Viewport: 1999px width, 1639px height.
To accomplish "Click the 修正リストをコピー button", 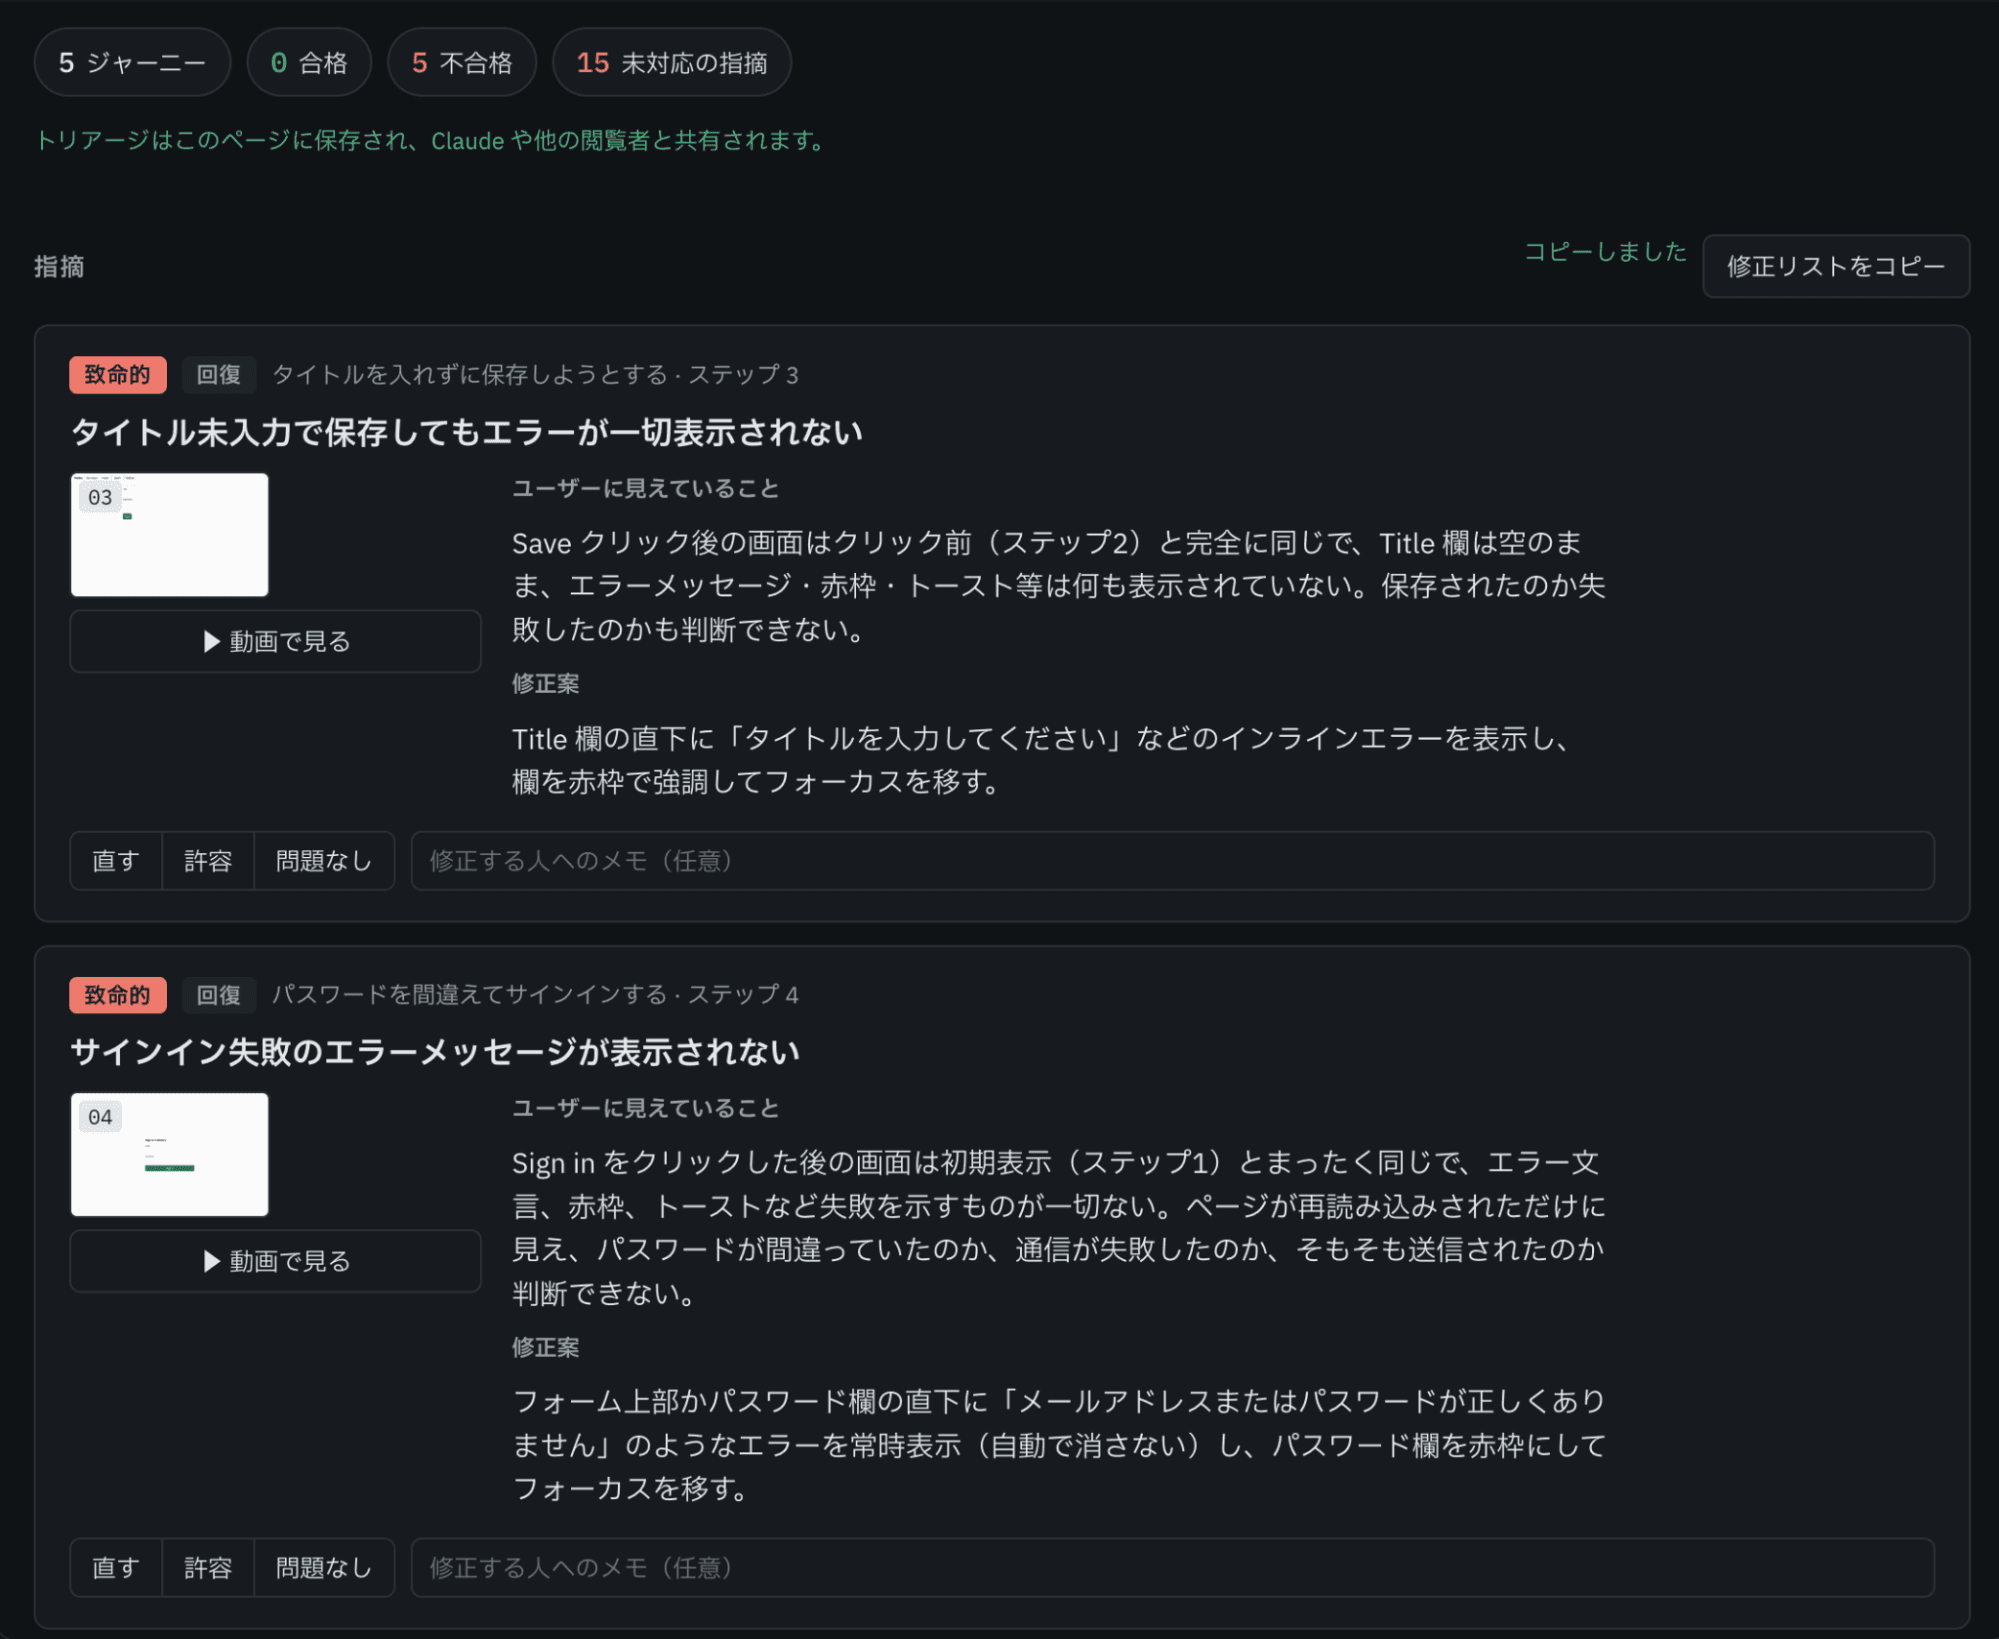I will click(1835, 266).
